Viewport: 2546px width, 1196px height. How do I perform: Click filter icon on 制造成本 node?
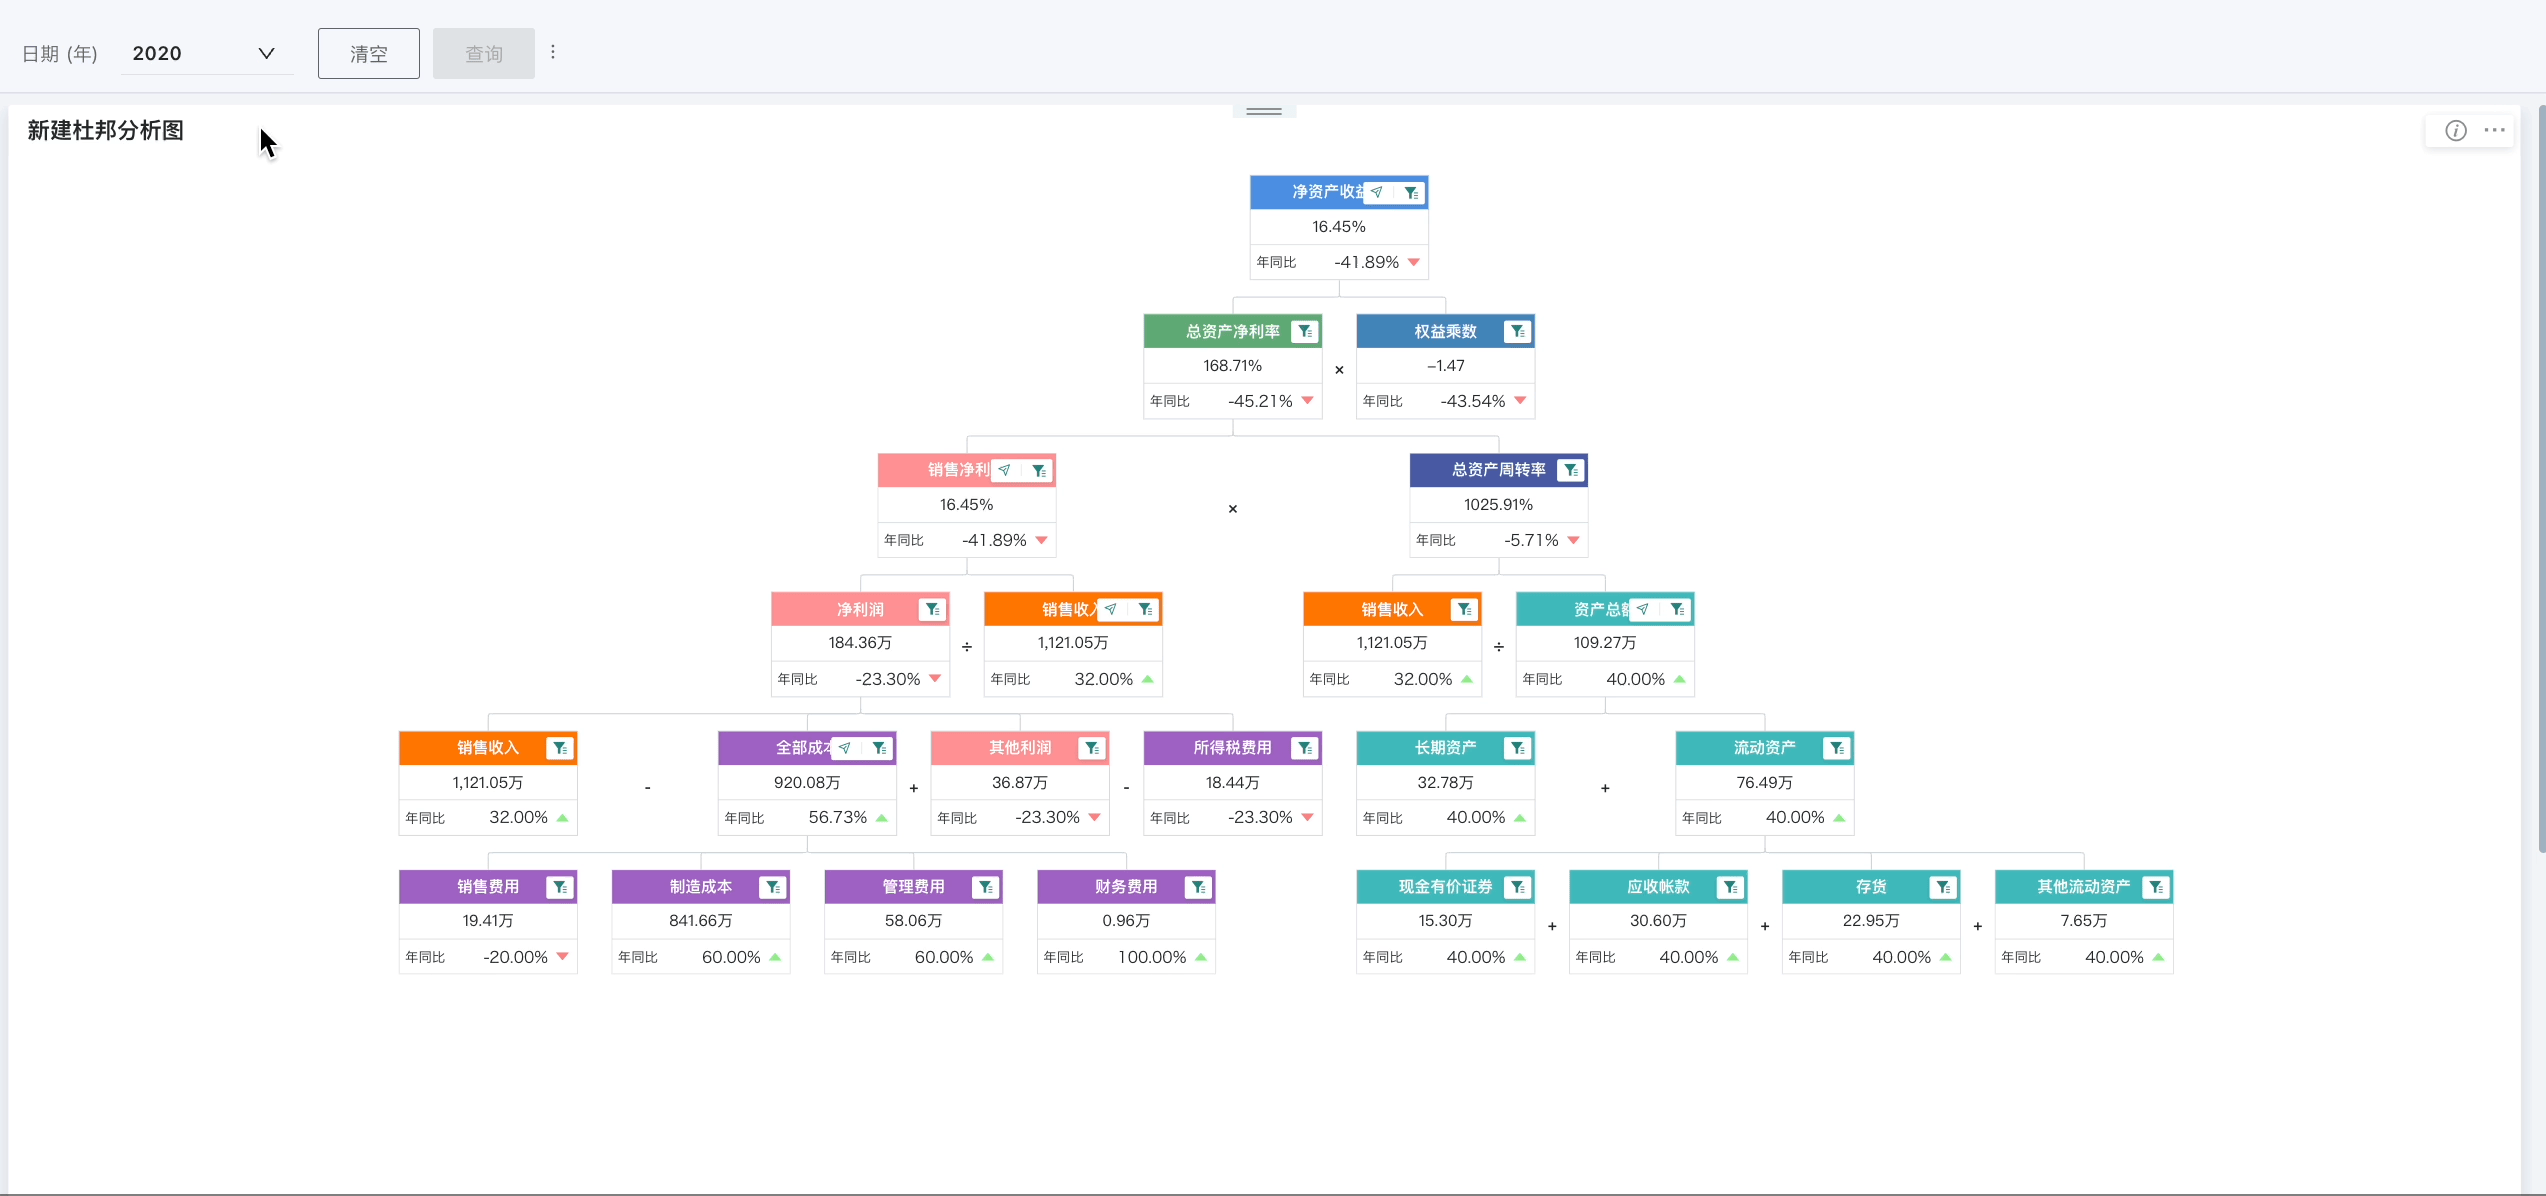(773, 887)
